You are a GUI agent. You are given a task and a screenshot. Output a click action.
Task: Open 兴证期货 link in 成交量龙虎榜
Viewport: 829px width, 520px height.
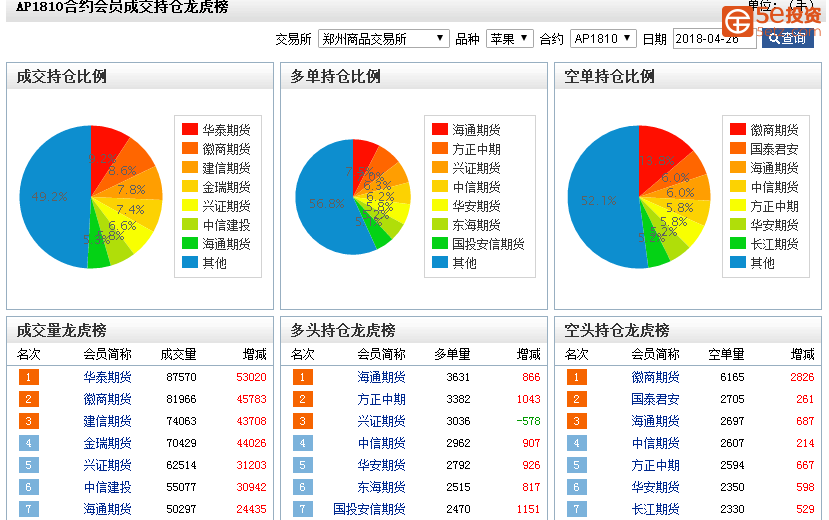coord(107,465)
